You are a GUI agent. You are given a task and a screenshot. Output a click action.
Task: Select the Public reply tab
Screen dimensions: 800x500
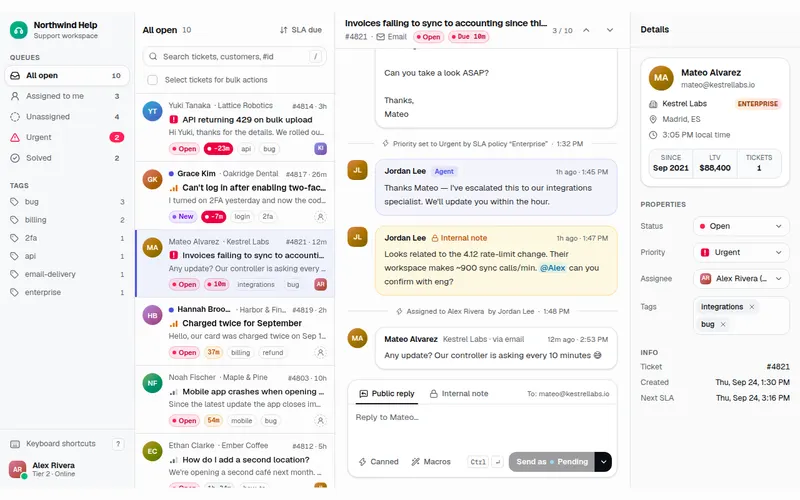tap(387, 394)
